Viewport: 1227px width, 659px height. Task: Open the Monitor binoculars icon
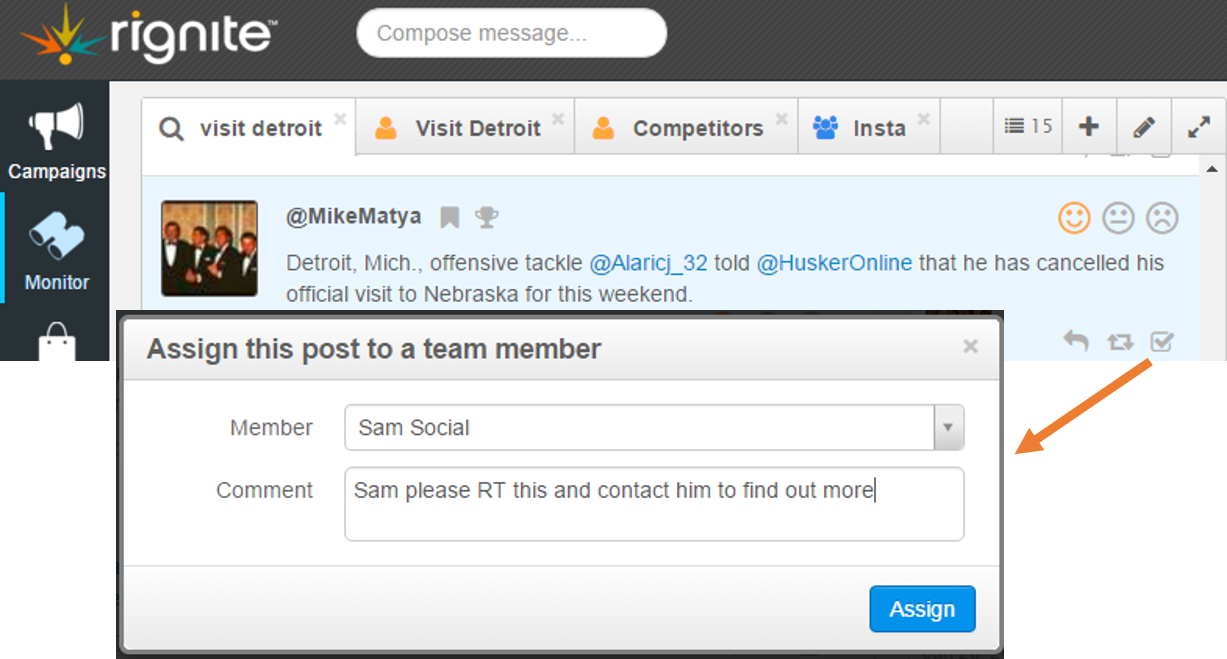[56, 236]
